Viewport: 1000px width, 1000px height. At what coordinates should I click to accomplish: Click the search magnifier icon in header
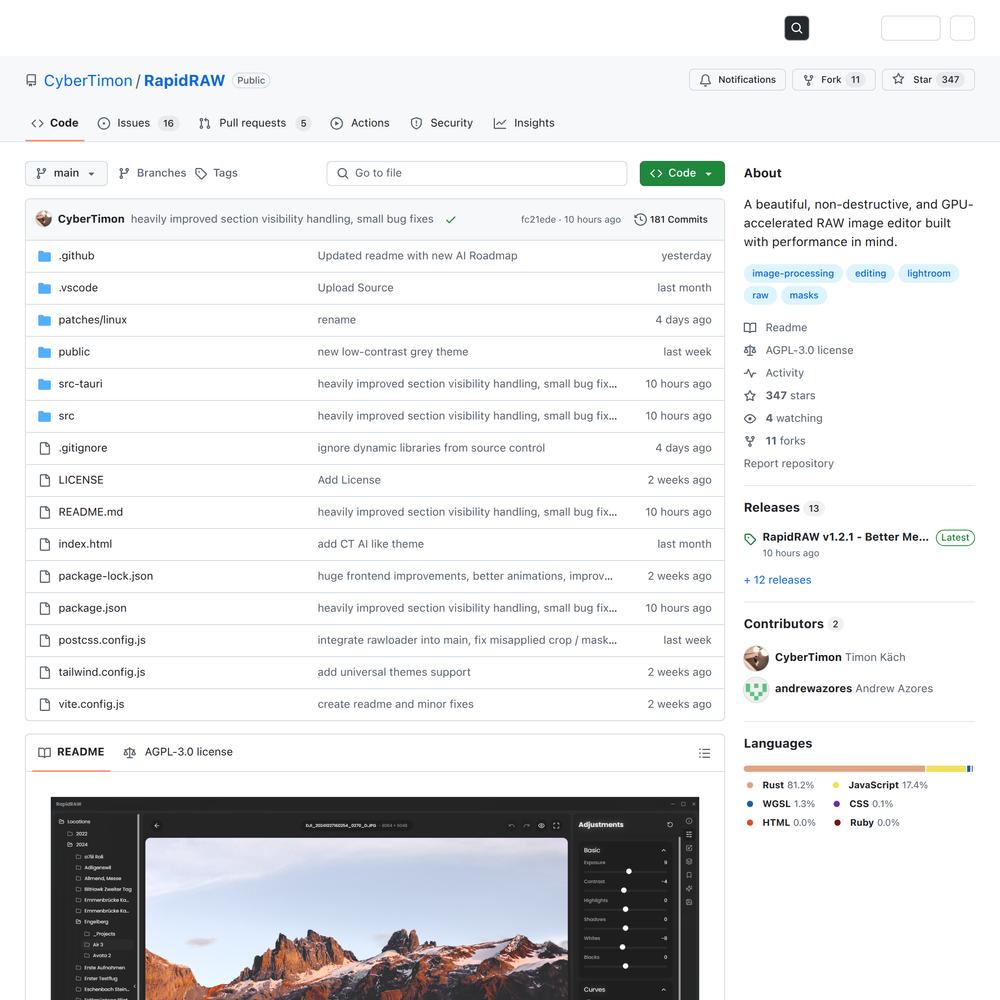coord(796,28)
